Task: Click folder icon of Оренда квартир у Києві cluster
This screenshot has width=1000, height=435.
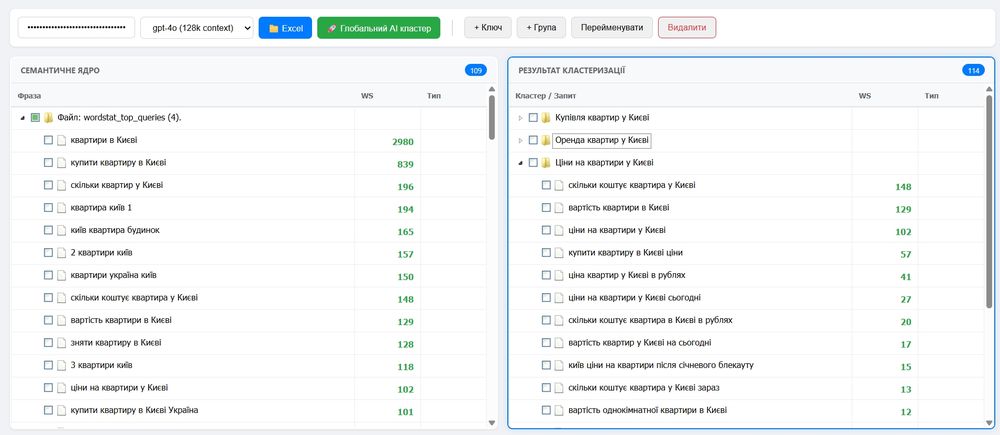Action: [546, 140]
